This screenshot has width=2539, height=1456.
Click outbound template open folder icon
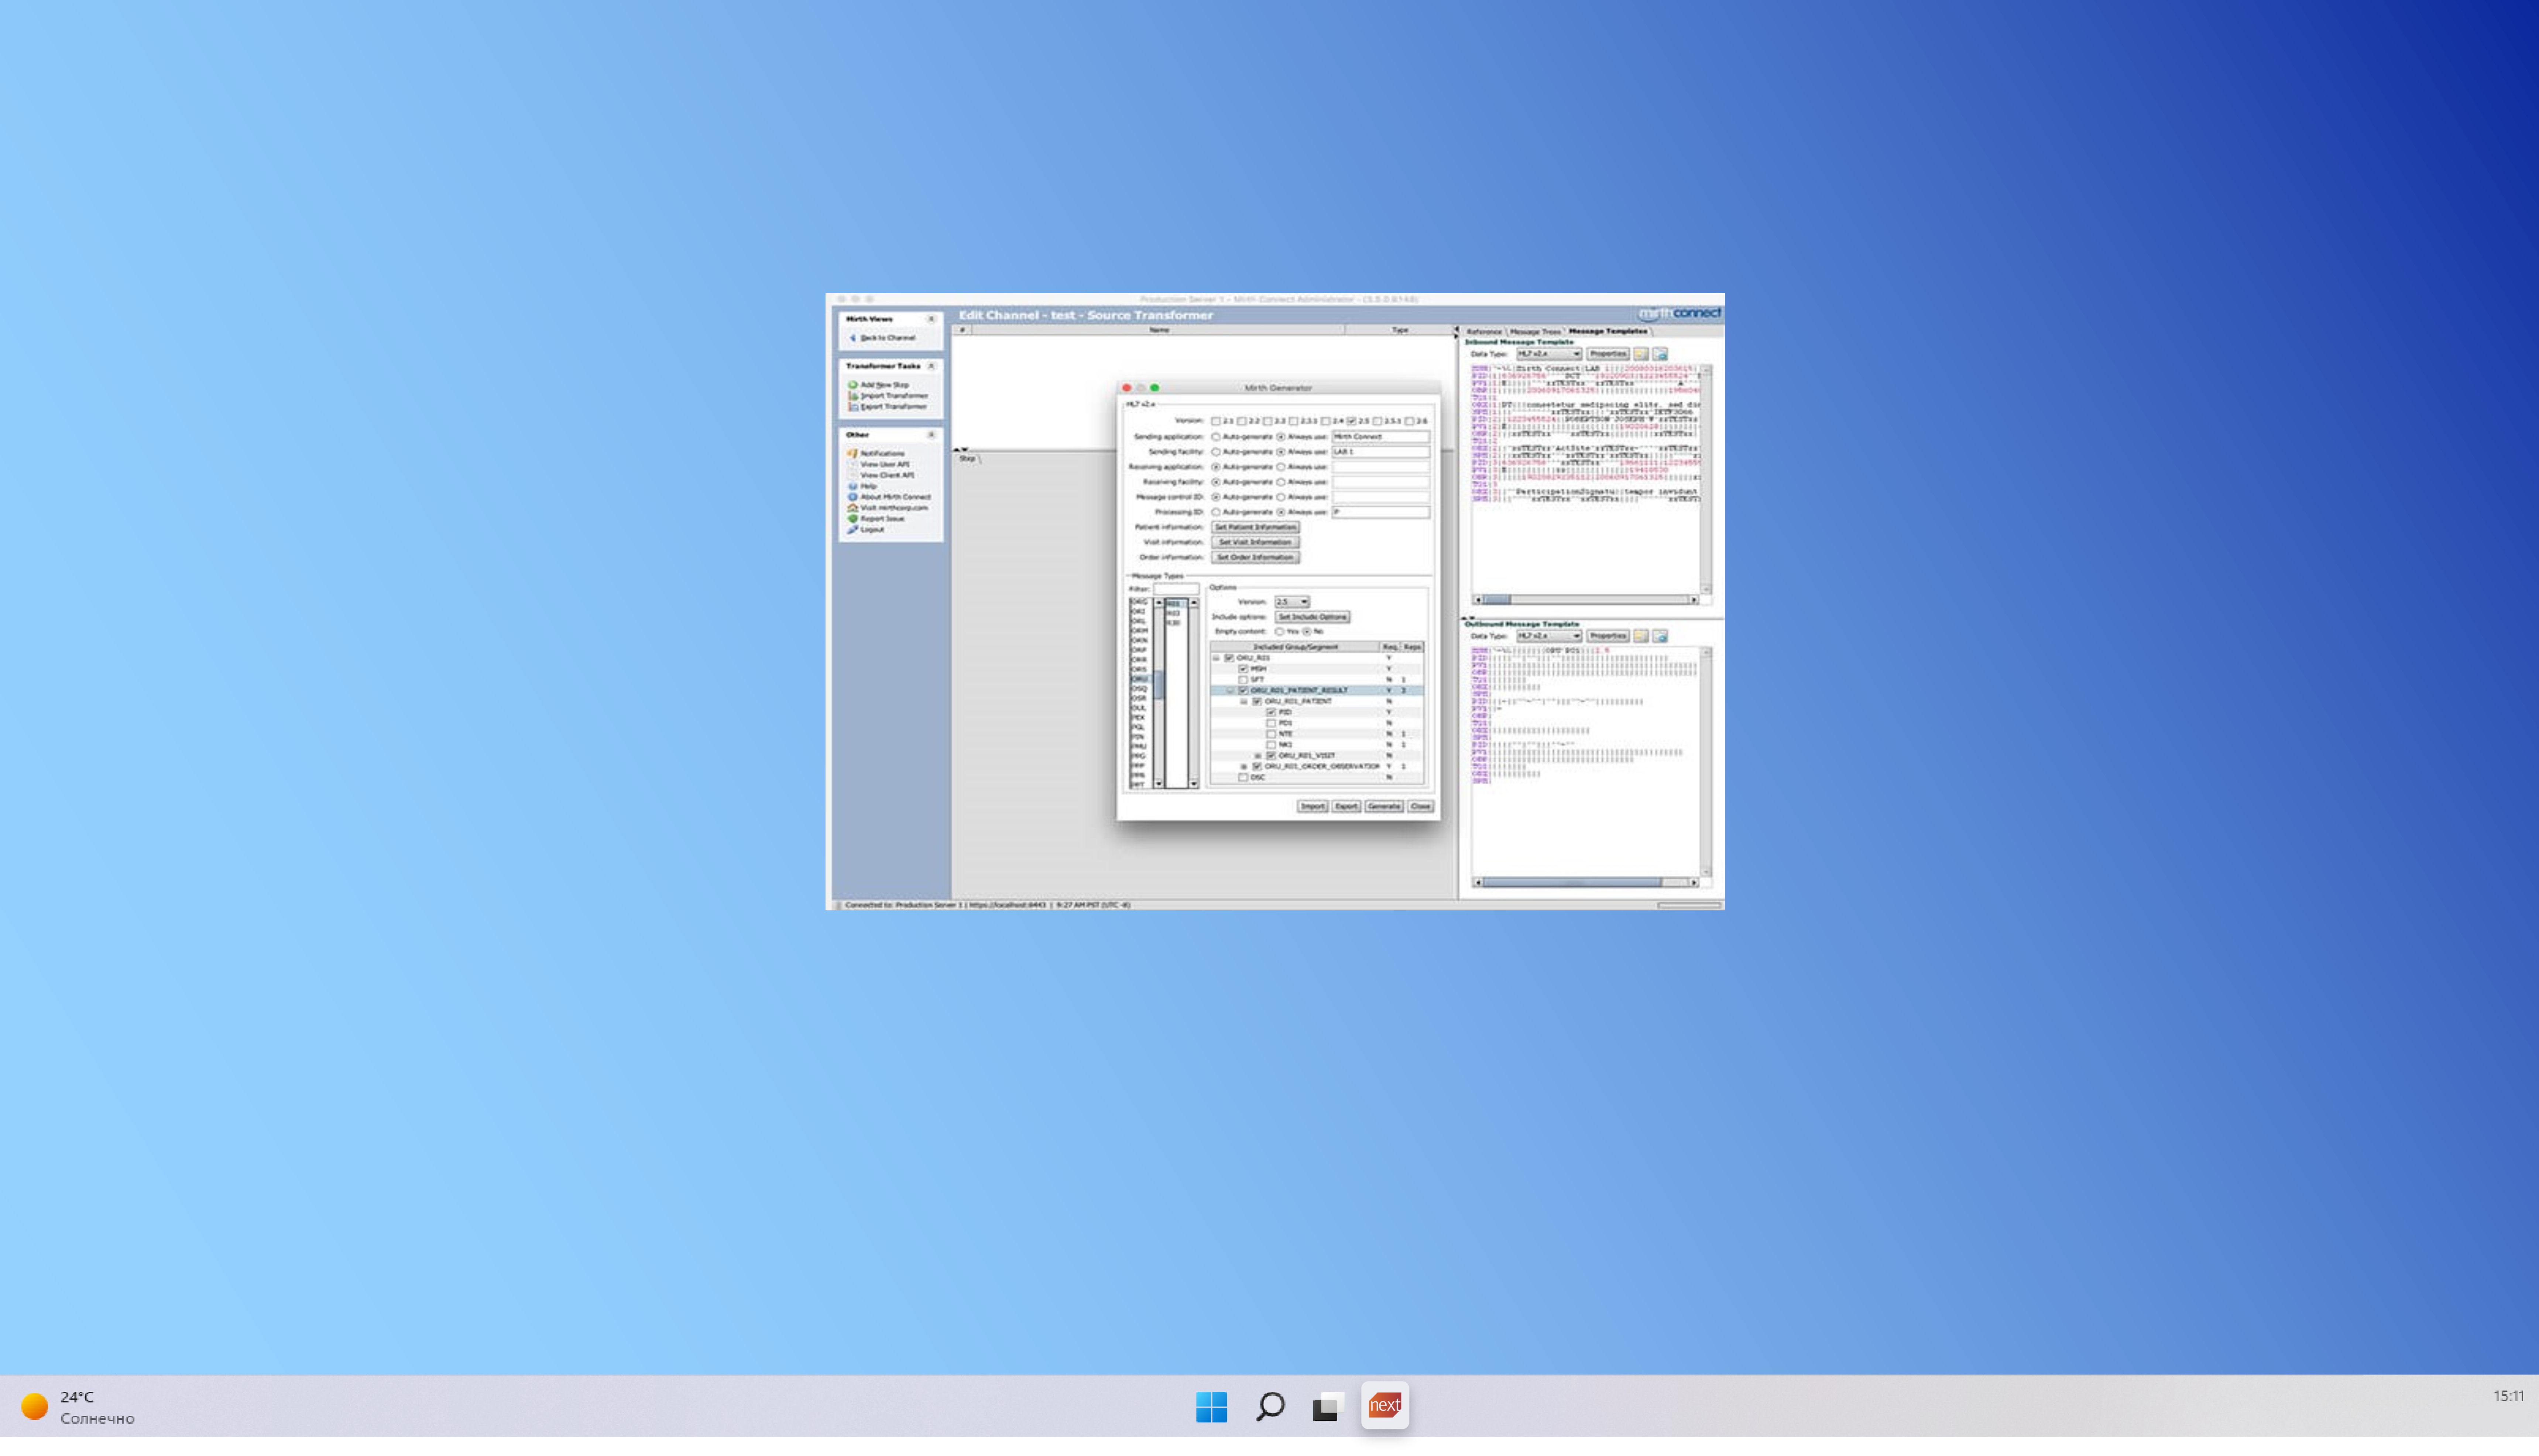1641,636
